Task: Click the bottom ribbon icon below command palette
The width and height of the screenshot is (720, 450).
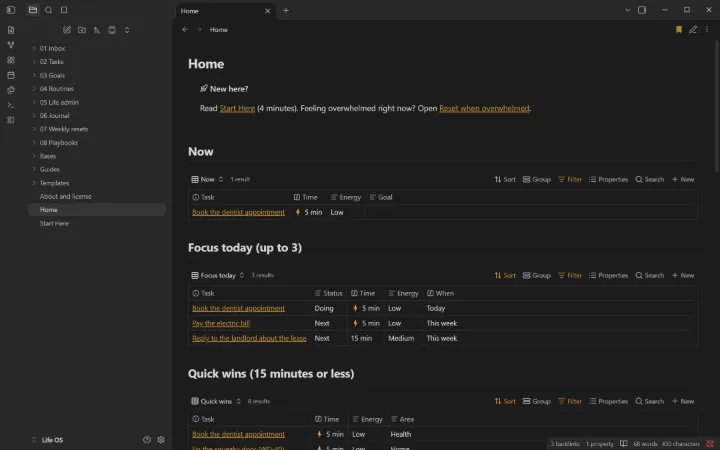Action: click(x=11, y=120)
